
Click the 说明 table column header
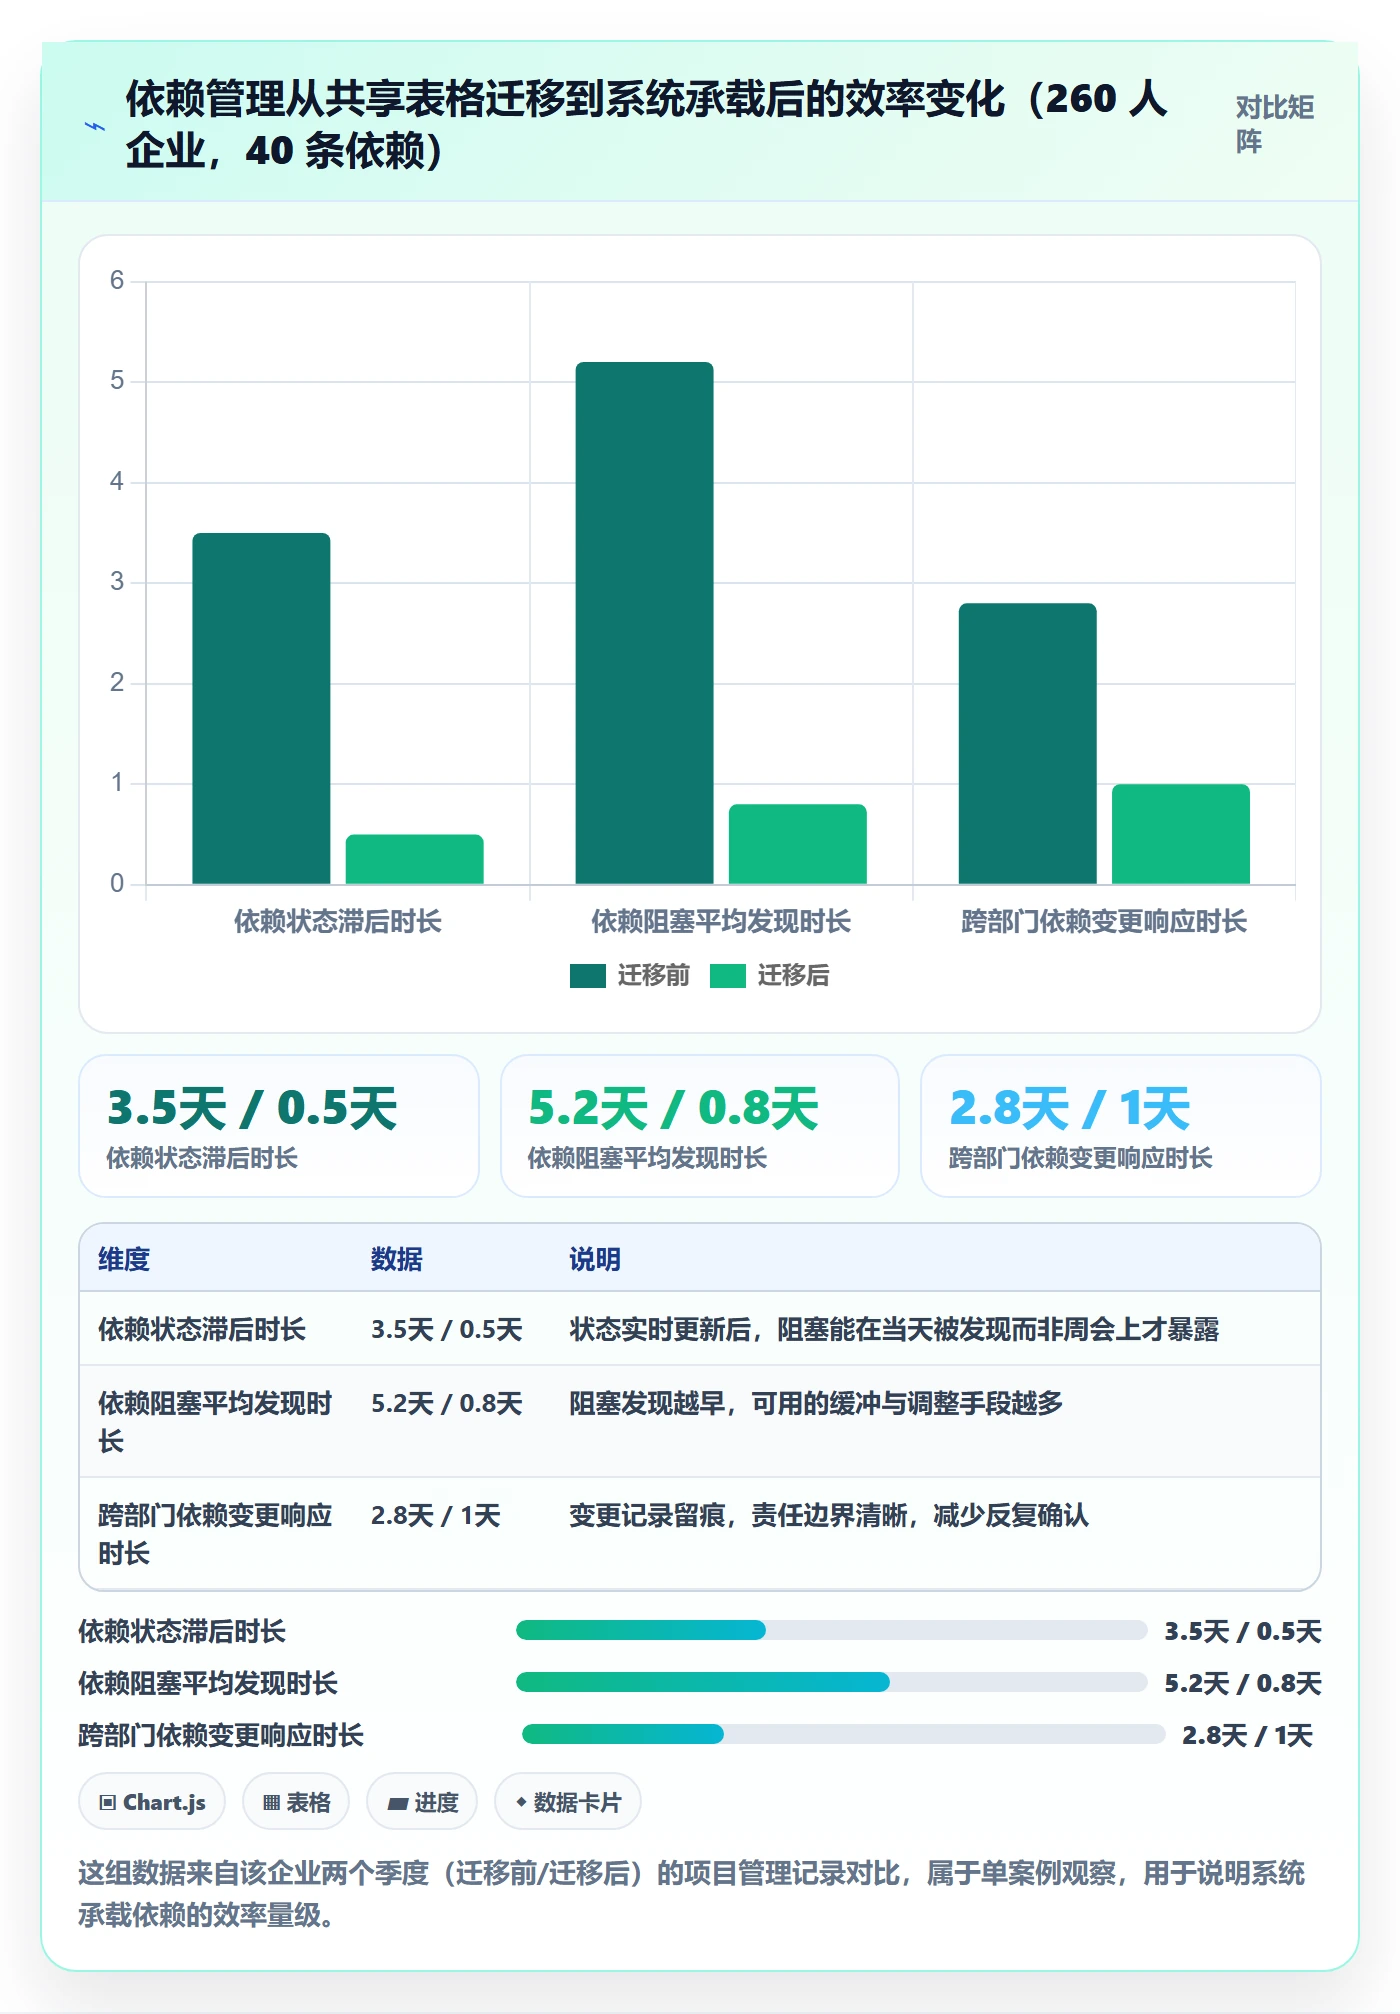(x=595, y=1259)
